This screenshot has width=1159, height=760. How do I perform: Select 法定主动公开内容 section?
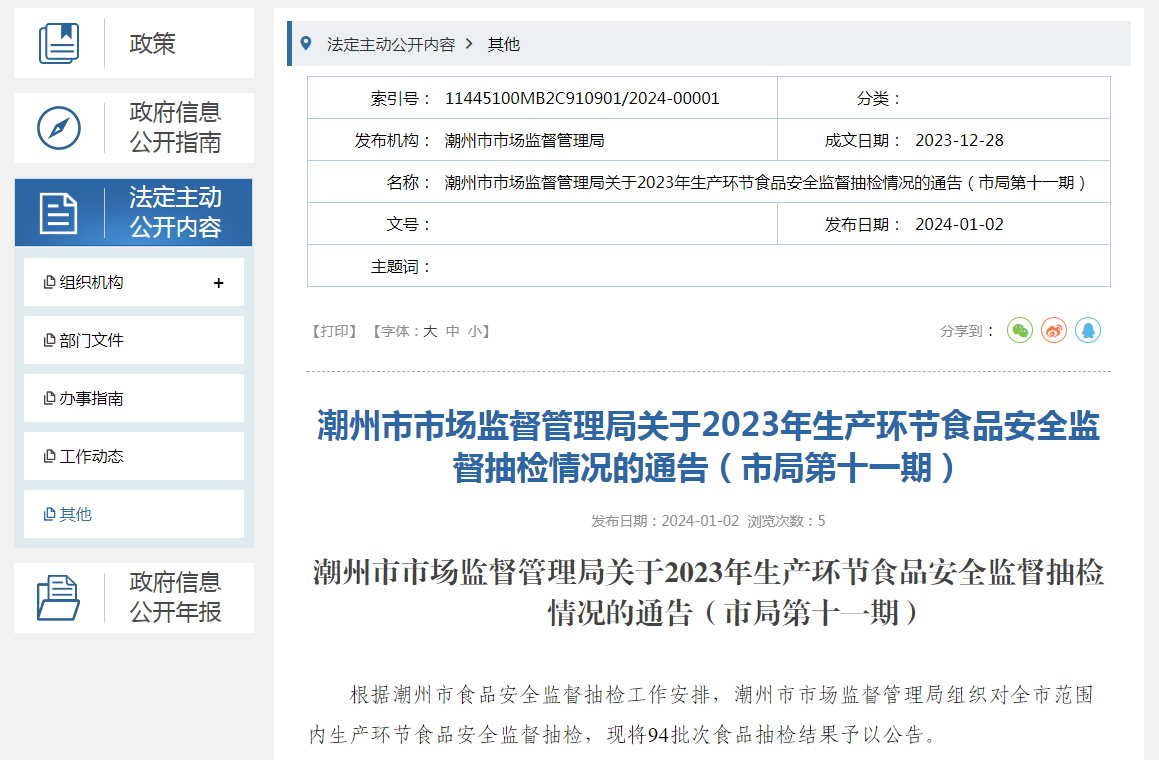tap(134, 212)
